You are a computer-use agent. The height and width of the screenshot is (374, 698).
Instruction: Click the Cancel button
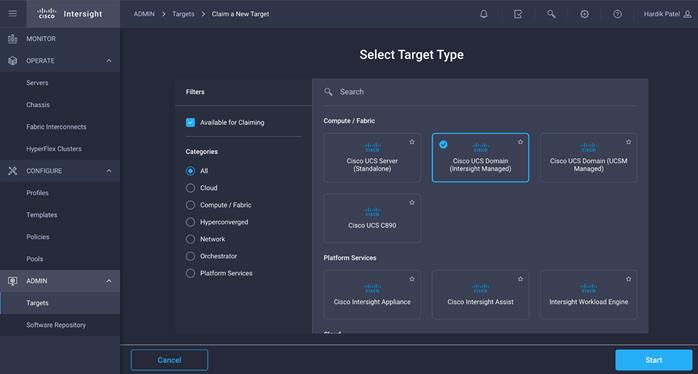click(x=169, y=360)
